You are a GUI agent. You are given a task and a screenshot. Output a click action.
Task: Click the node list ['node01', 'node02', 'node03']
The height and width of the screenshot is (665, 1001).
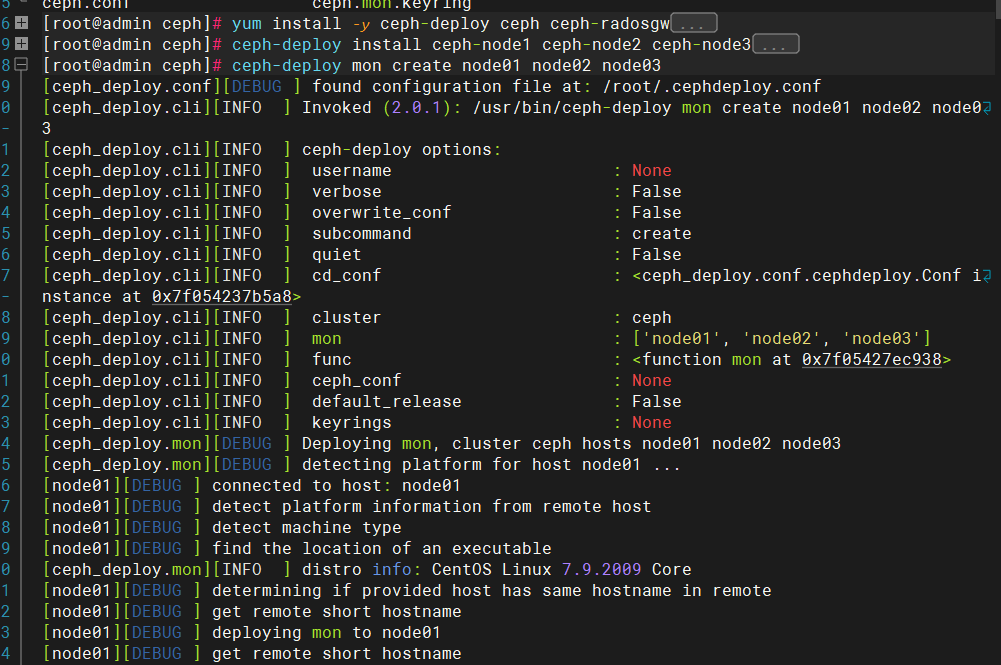point(781,340)
